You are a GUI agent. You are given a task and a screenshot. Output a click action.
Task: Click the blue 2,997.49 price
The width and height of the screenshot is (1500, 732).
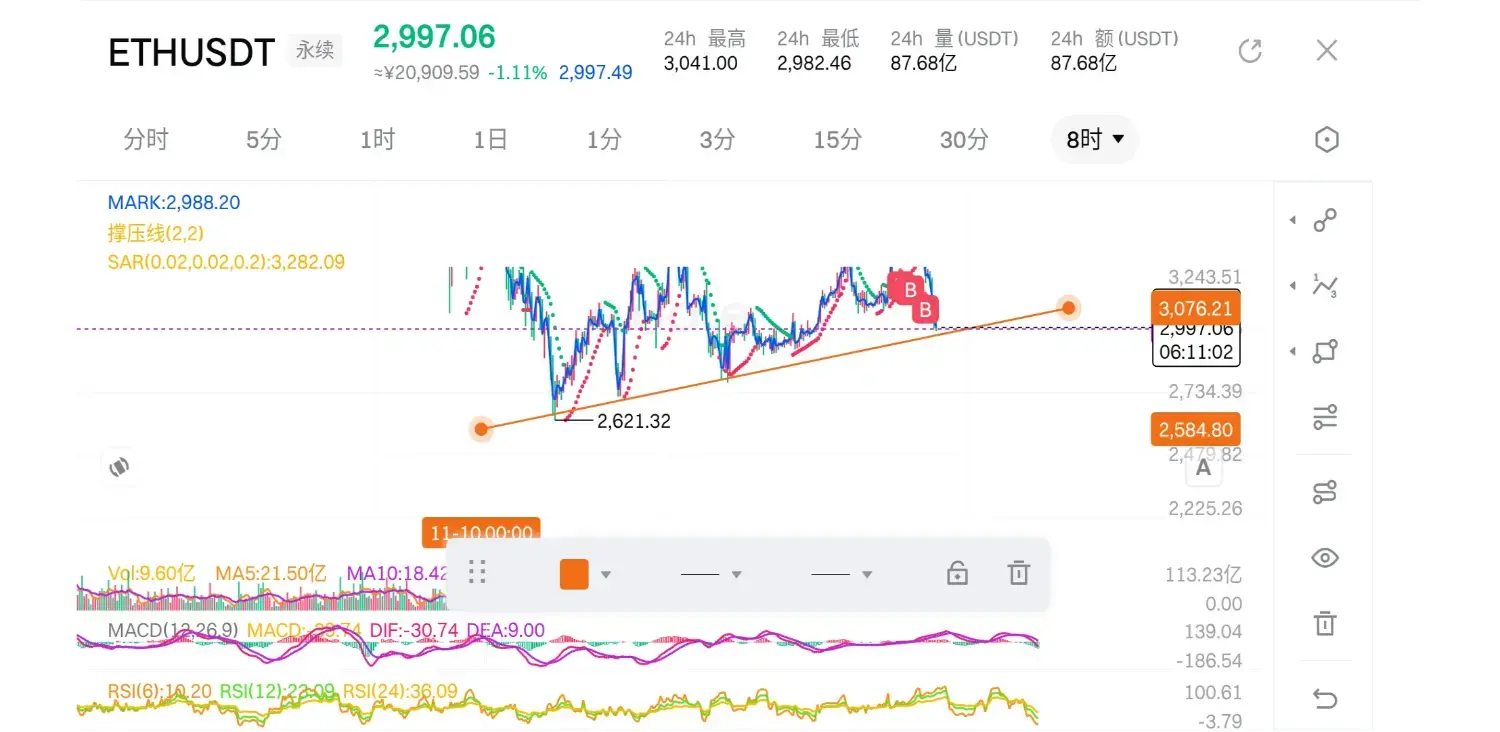(596, 72)
